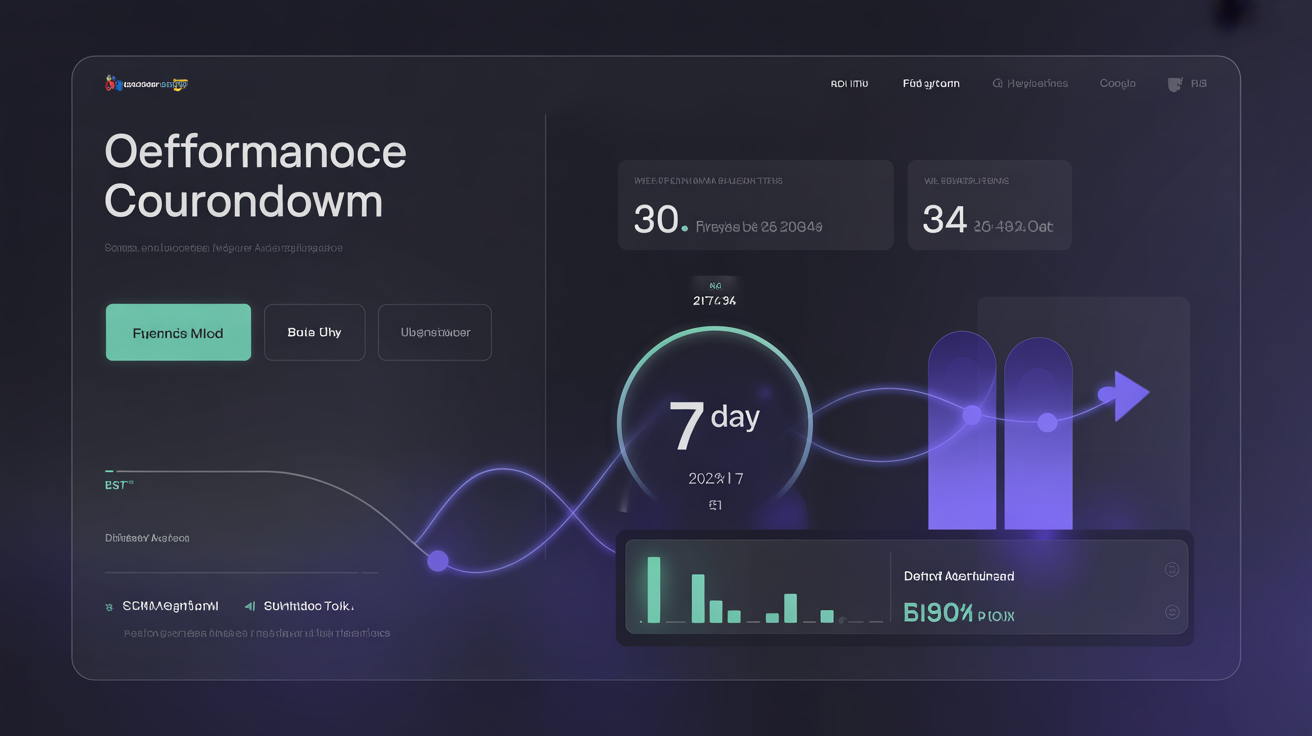Image resolution: width=1312 pixels, height=736 pixels.
Task: Click the tiny icon below the 7 day date
Action: point(715,505)
